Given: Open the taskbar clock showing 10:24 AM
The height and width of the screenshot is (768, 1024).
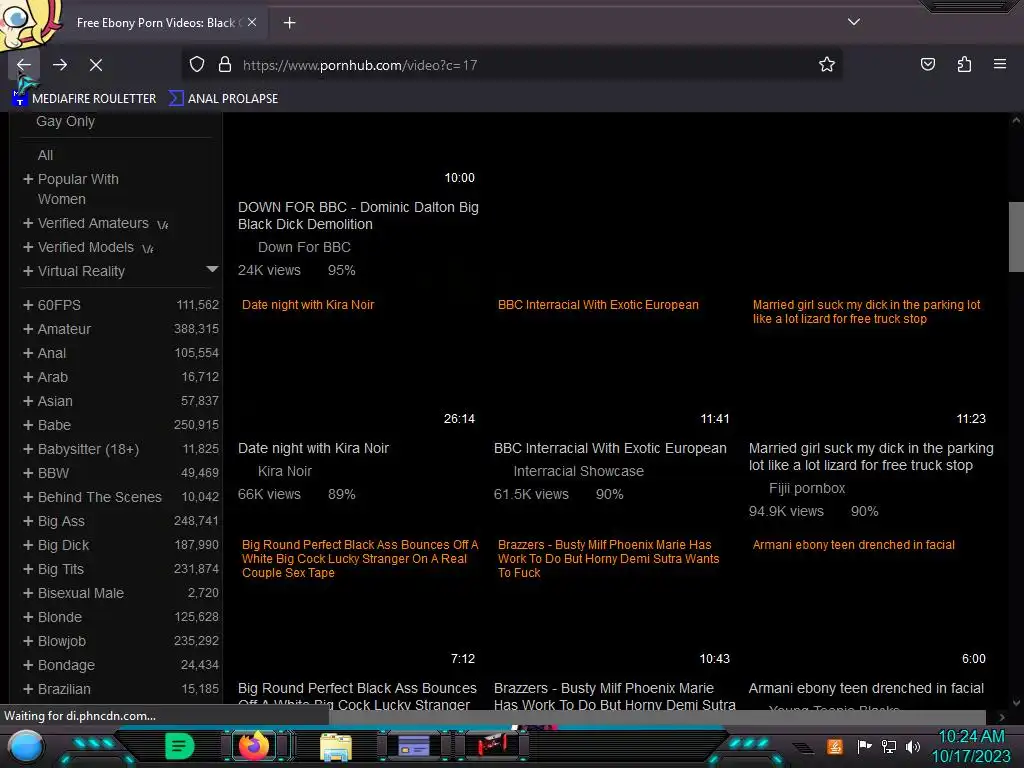Looking at the screenshot, I should coord(971,746).
